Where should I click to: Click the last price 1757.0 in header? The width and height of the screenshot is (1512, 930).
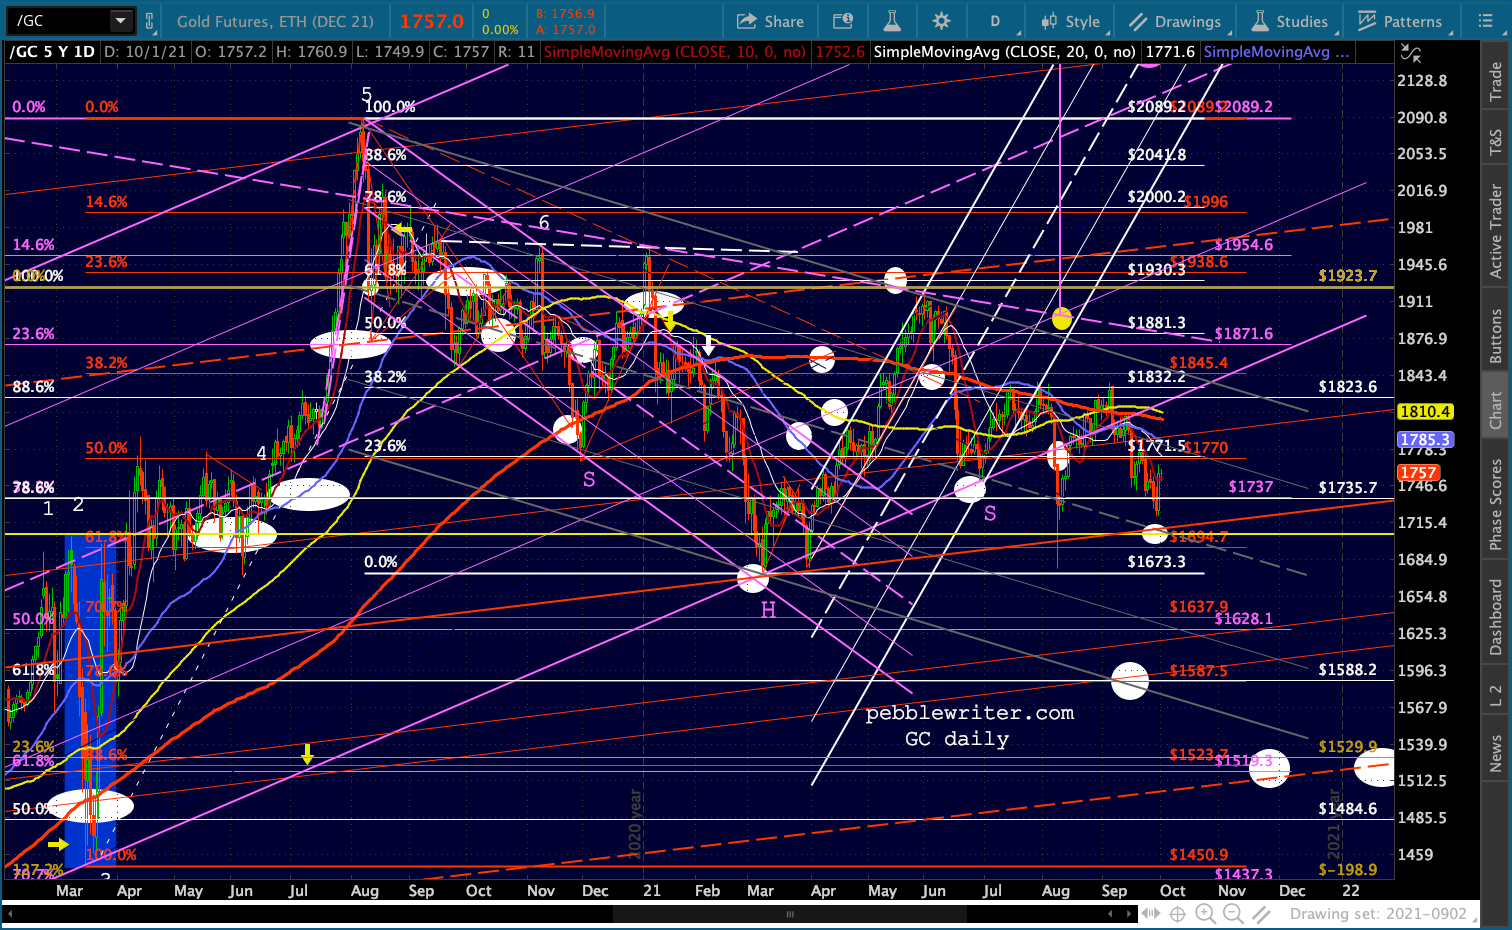click(x=432, y=21)
